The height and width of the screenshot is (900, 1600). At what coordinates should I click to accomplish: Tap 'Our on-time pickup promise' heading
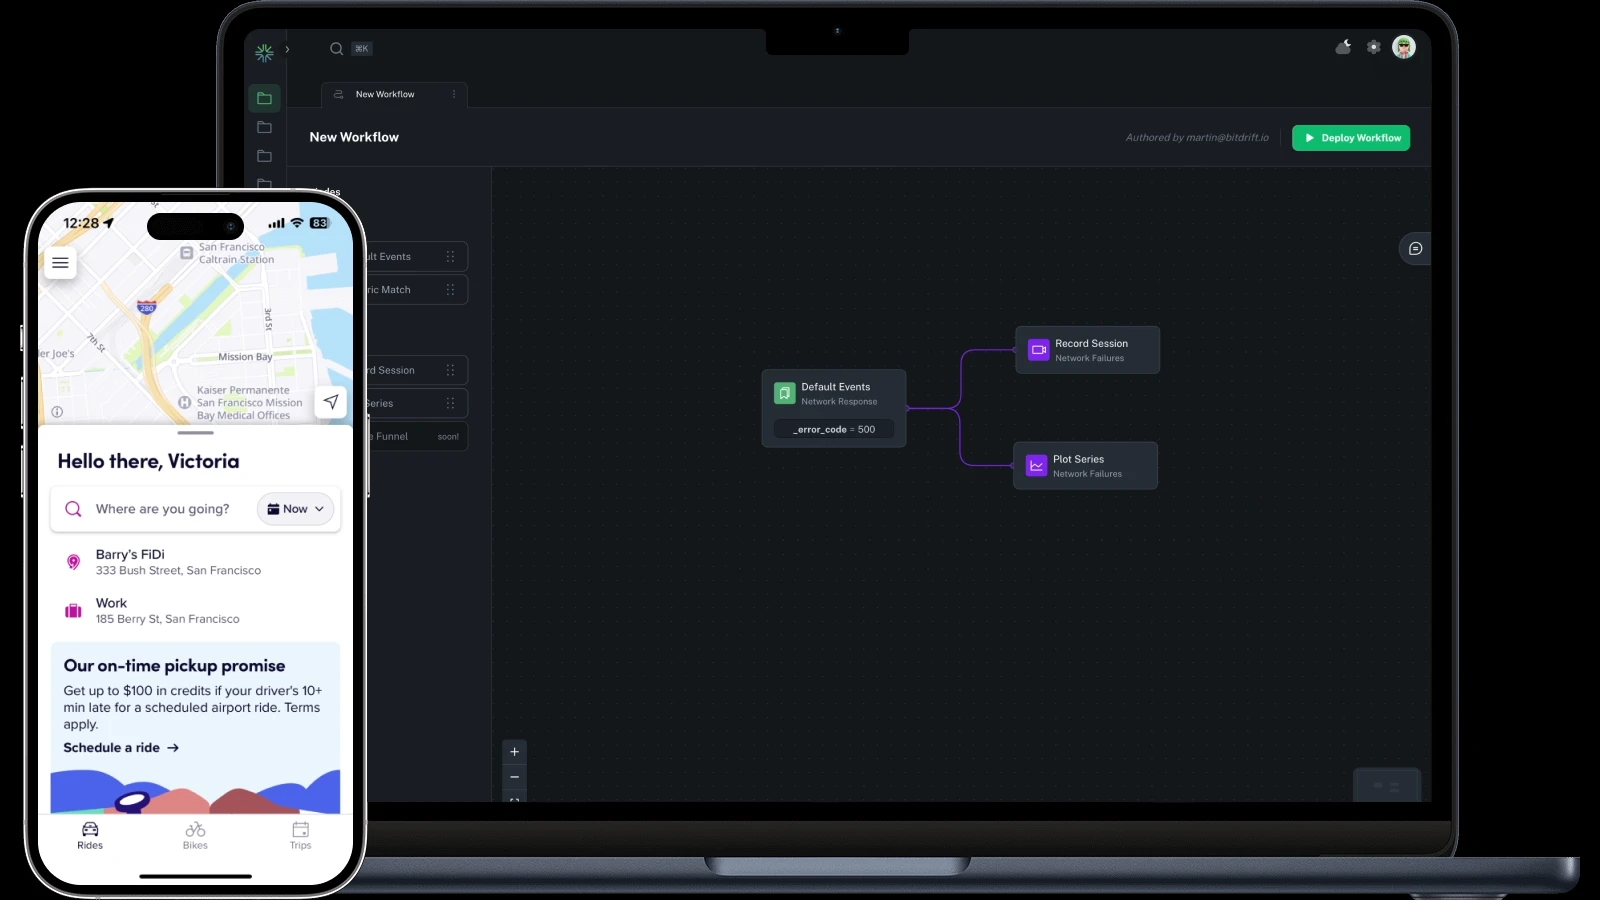coord(174,666)
